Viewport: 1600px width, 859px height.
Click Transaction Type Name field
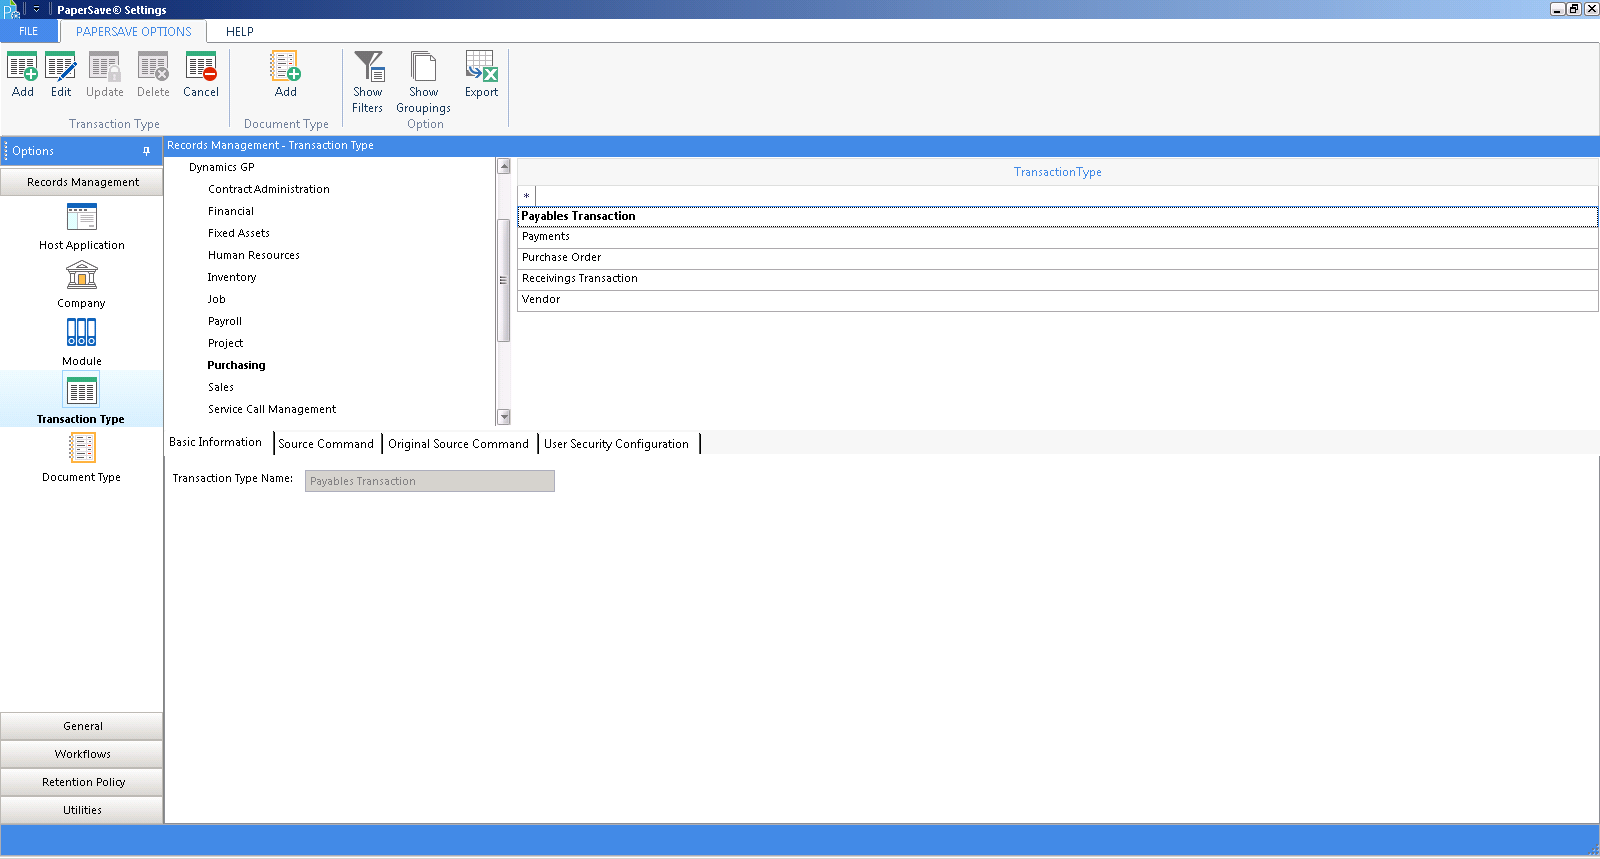click(430, 481)
